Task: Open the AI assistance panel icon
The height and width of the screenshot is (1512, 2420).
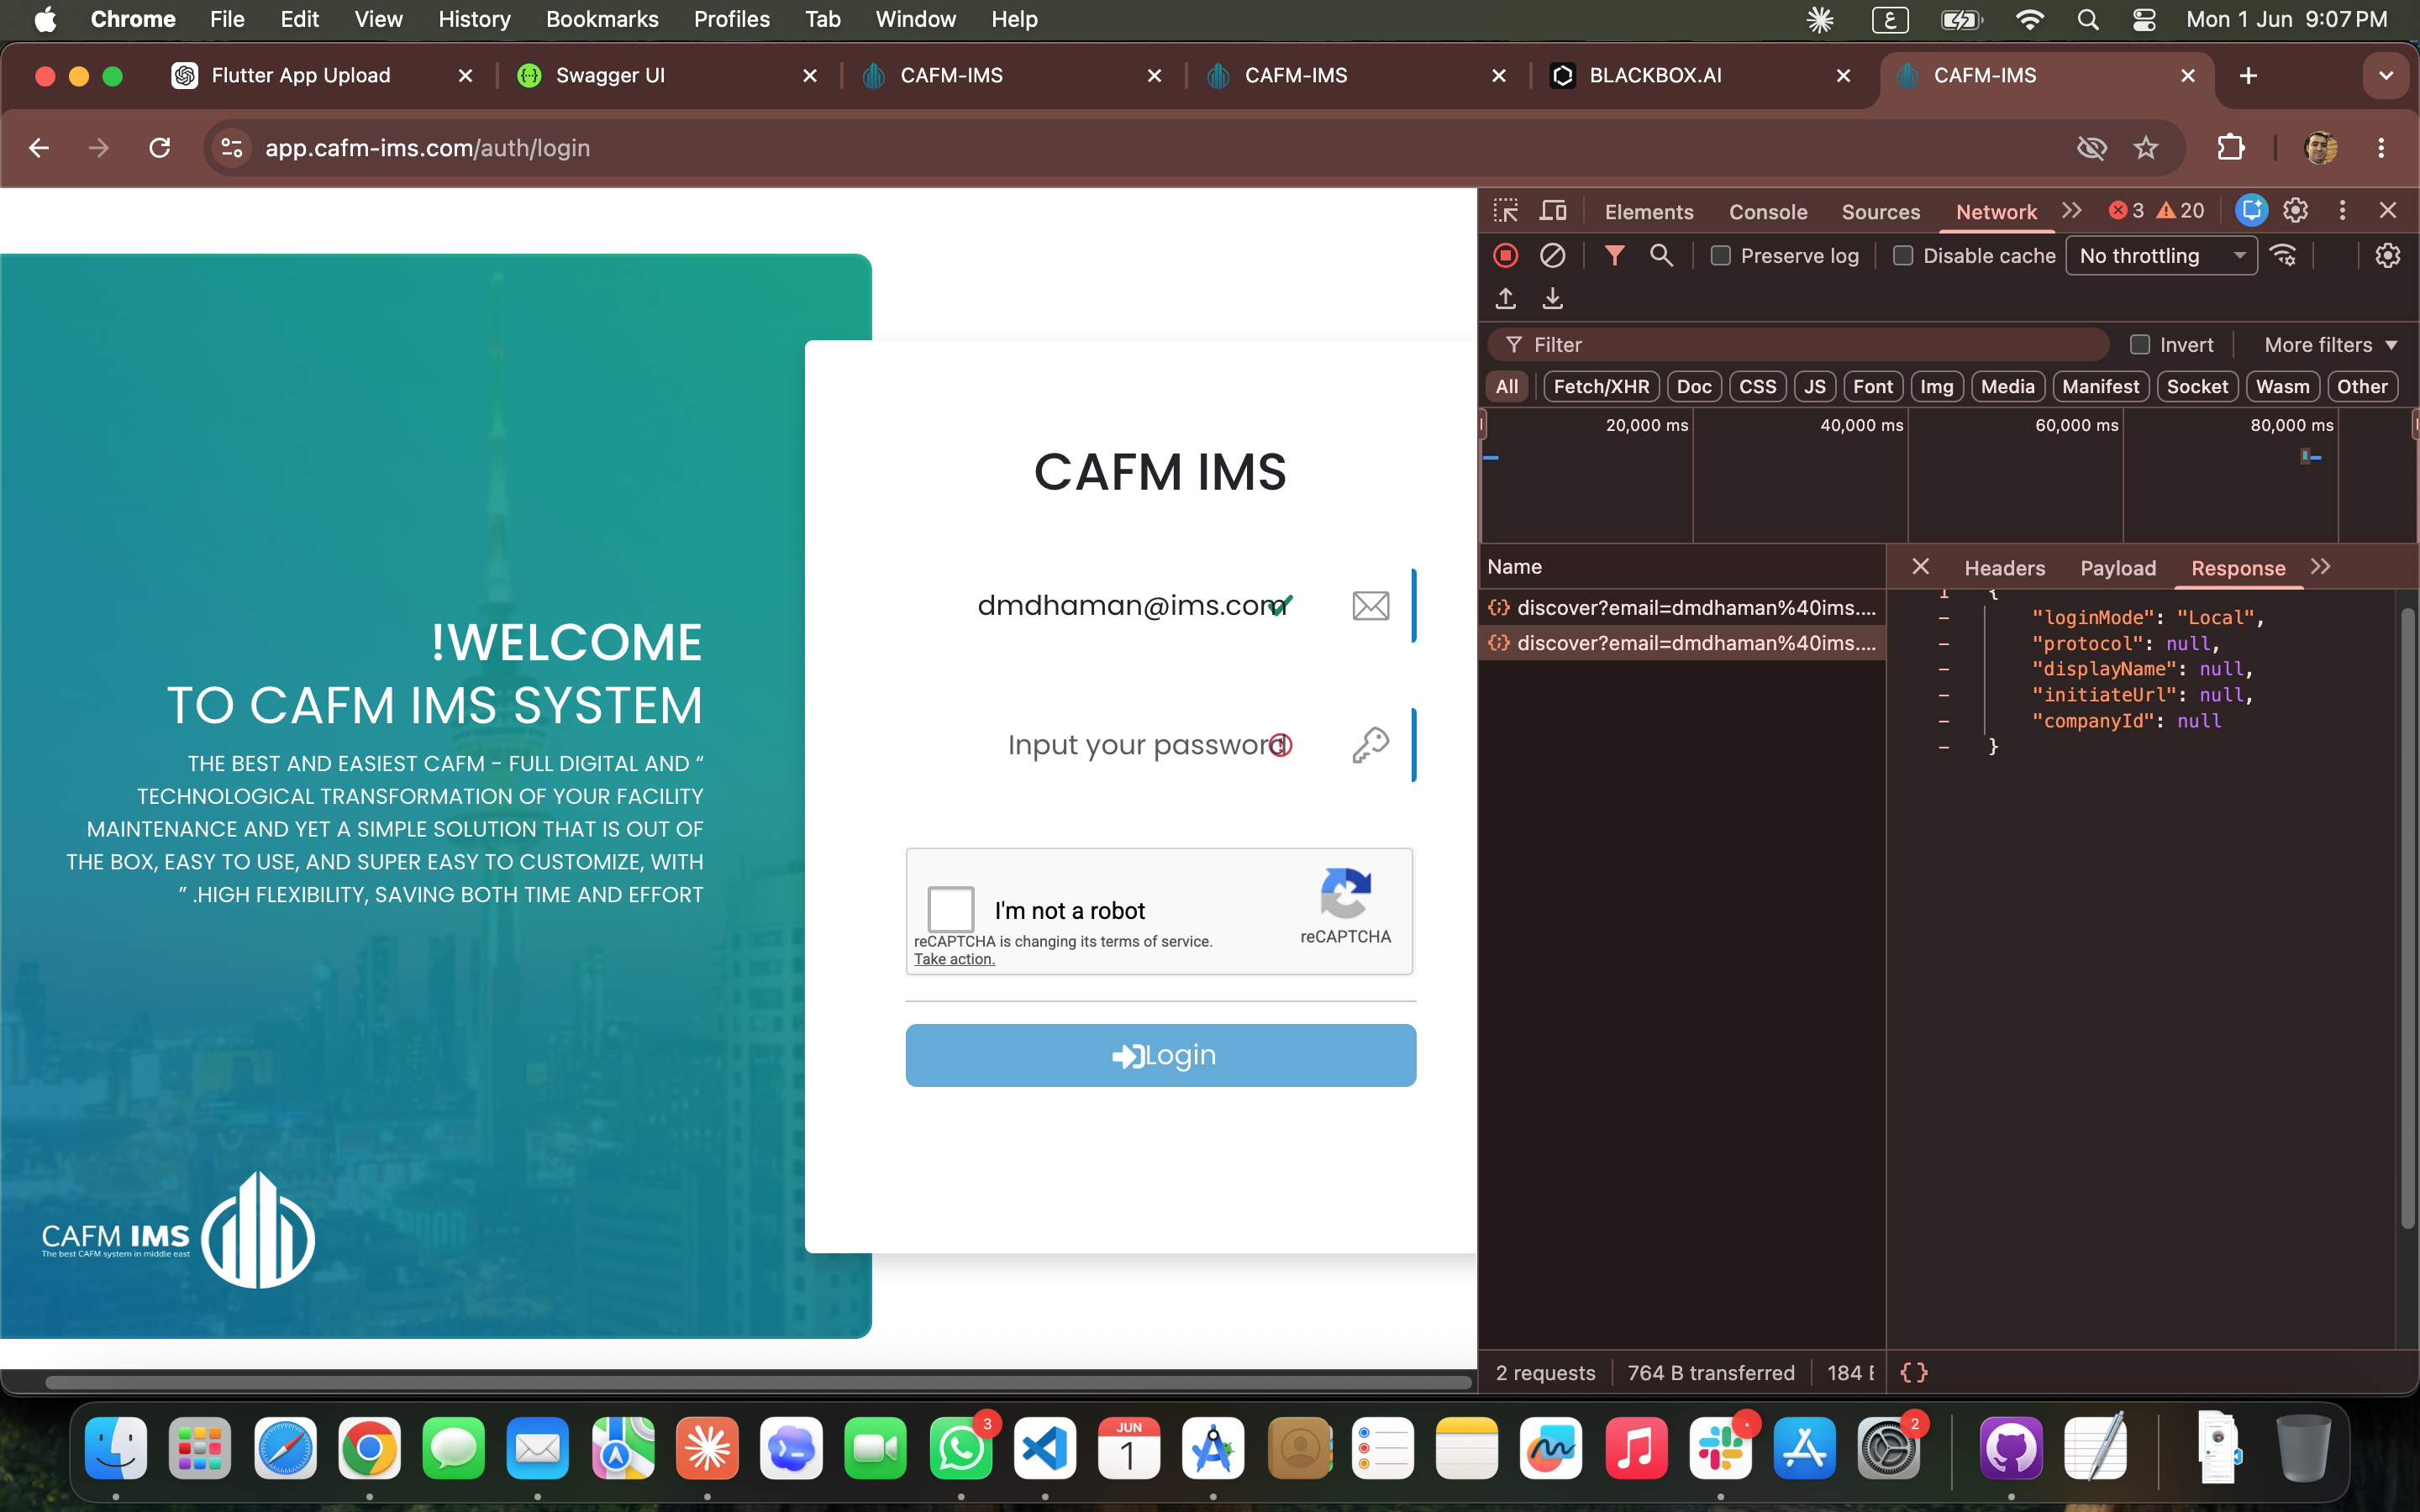Action: 2251,210
